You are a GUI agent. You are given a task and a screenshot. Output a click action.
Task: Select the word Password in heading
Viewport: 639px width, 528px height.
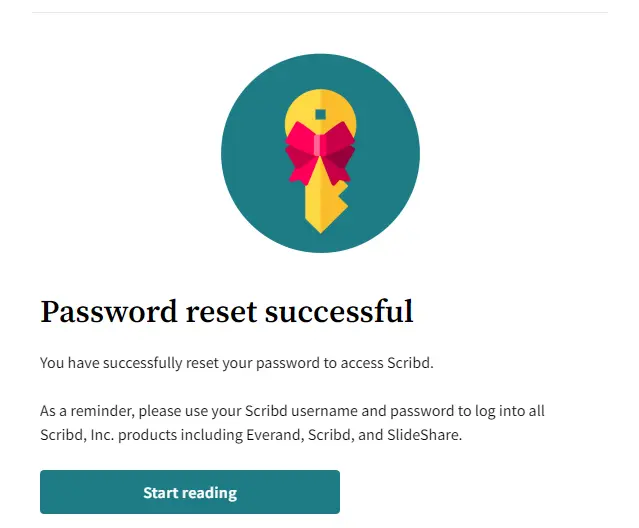point(108,312)
